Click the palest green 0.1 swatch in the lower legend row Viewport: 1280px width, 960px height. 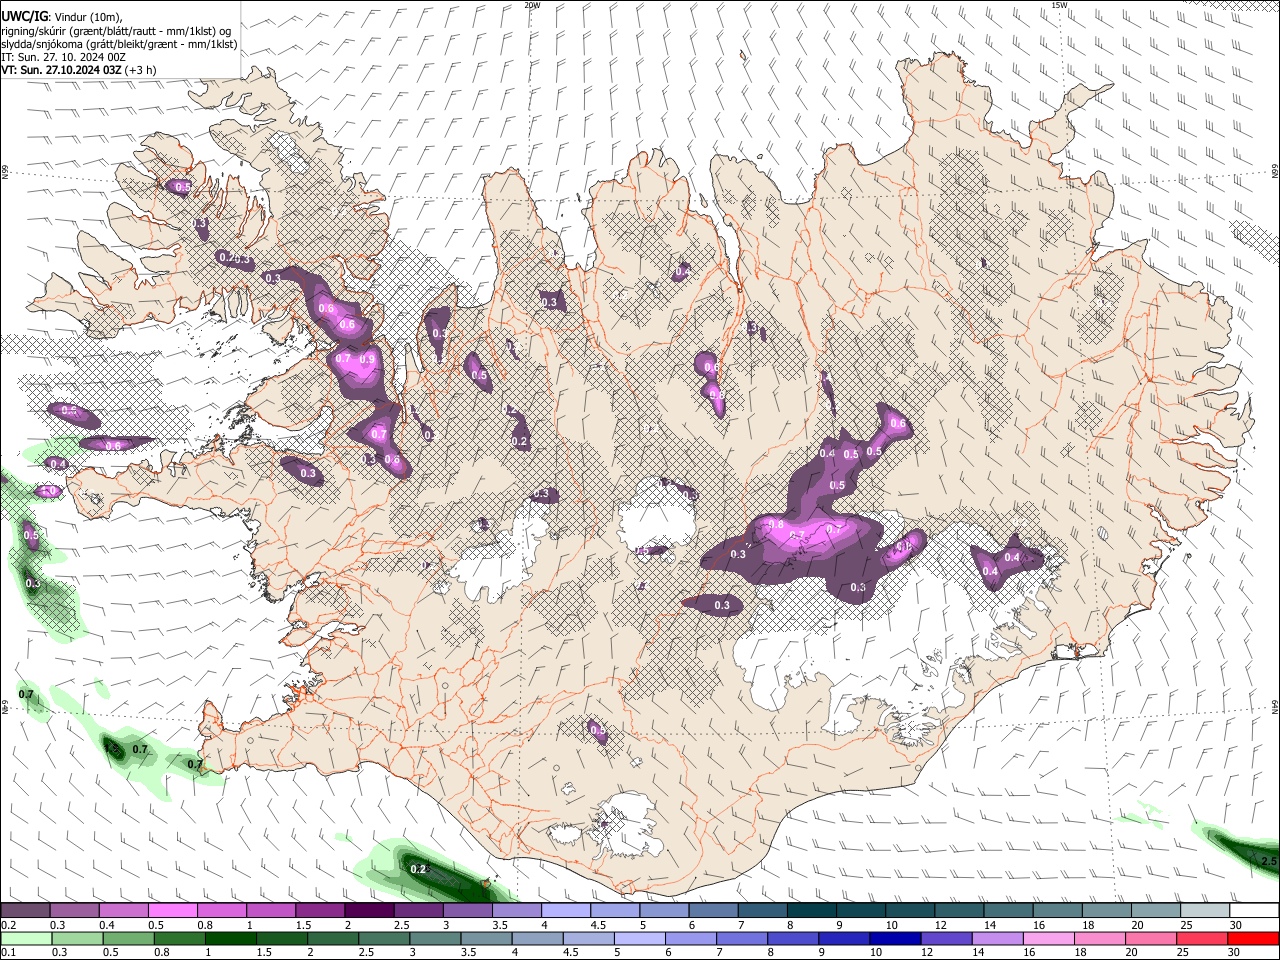(26, 938)
